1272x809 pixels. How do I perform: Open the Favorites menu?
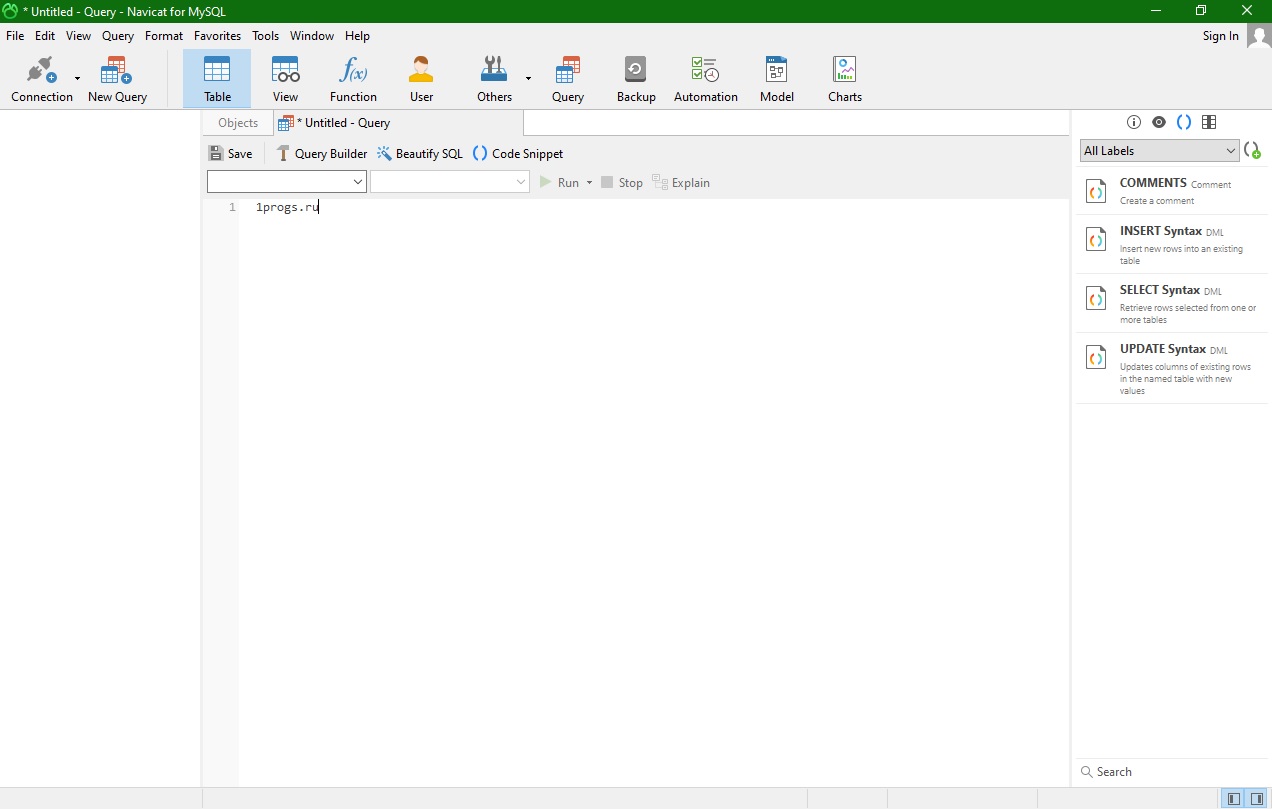[x=217, y=36]
